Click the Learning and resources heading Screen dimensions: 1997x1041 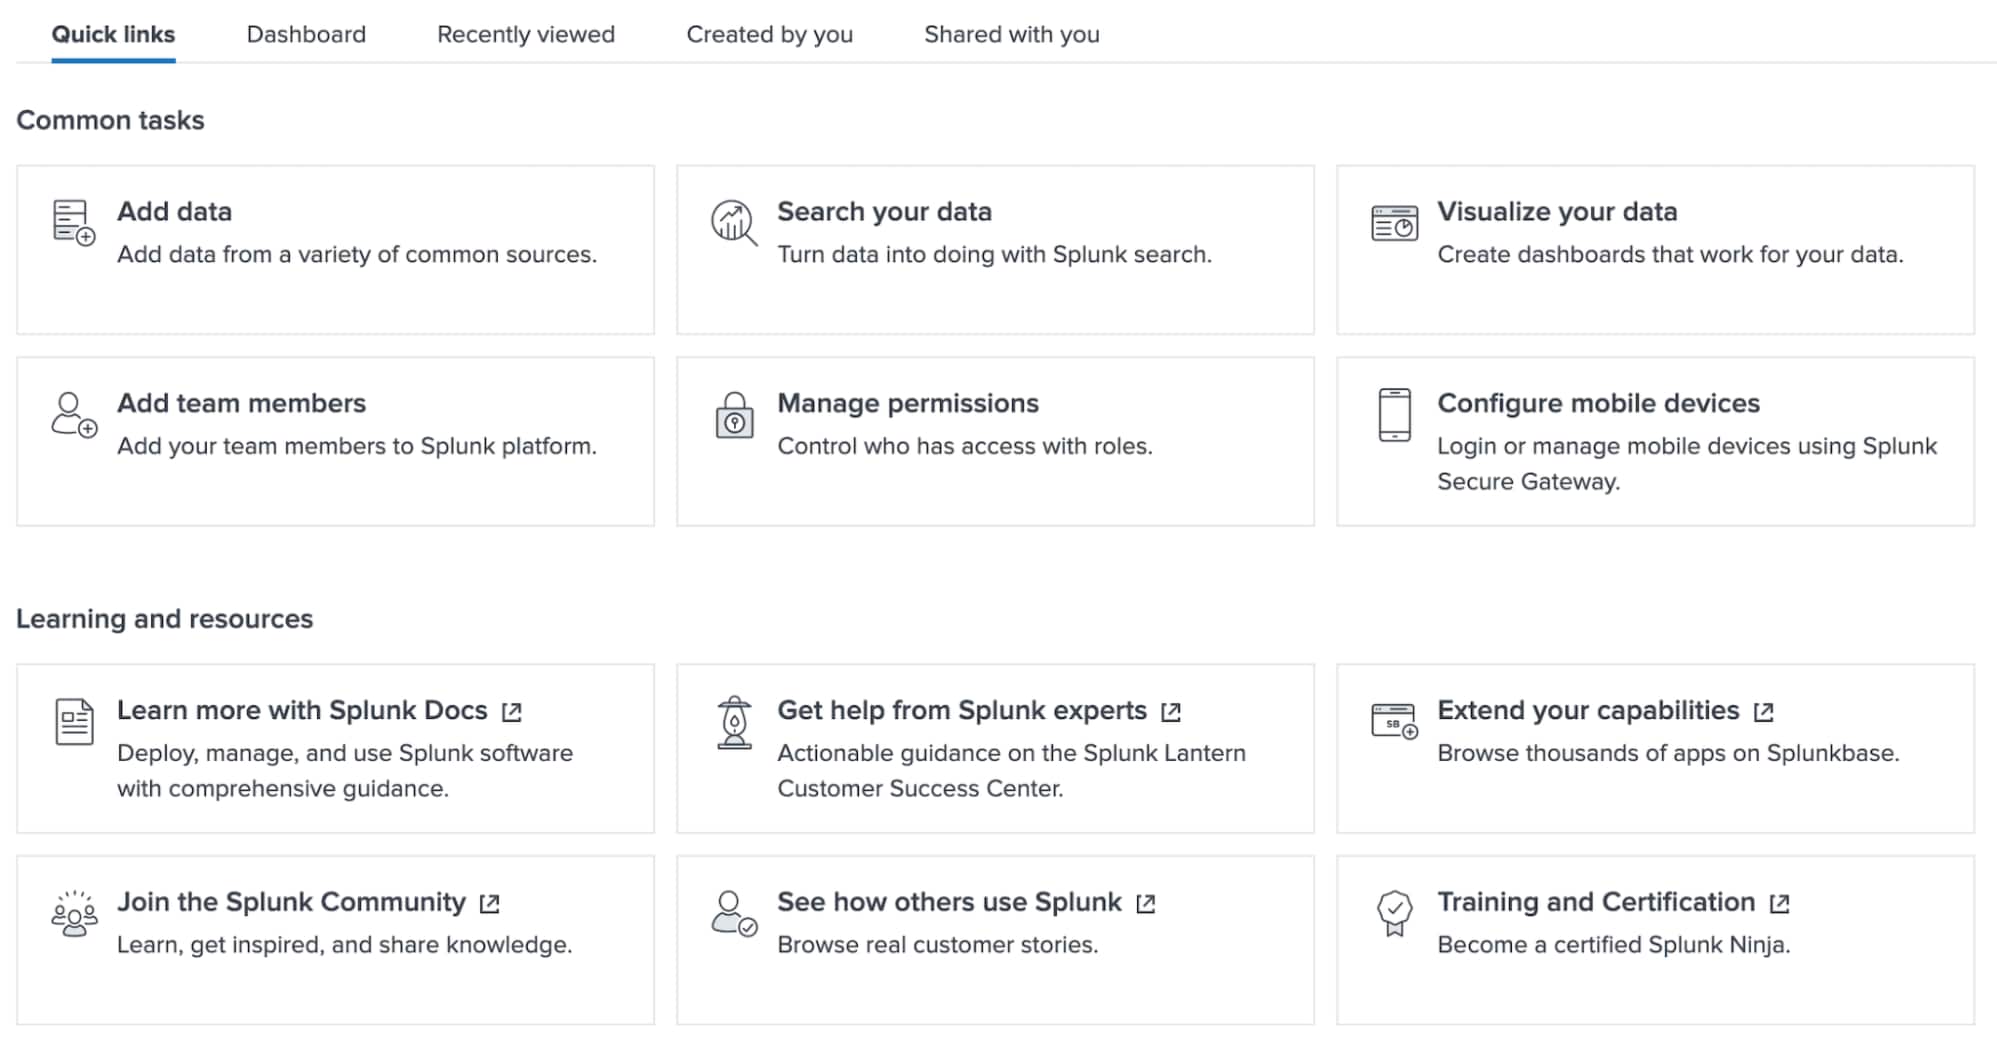[164, 619]
